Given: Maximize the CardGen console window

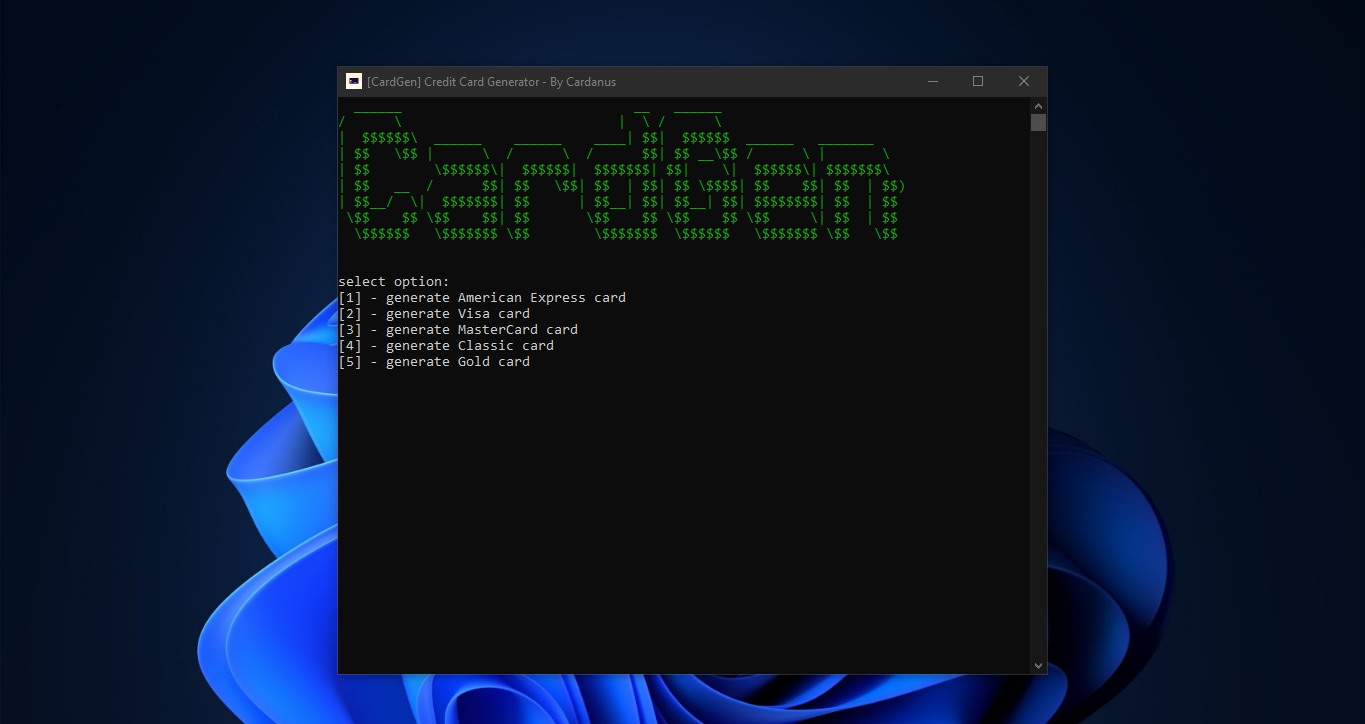Looking at the screenshot, I should click(978, 81).
